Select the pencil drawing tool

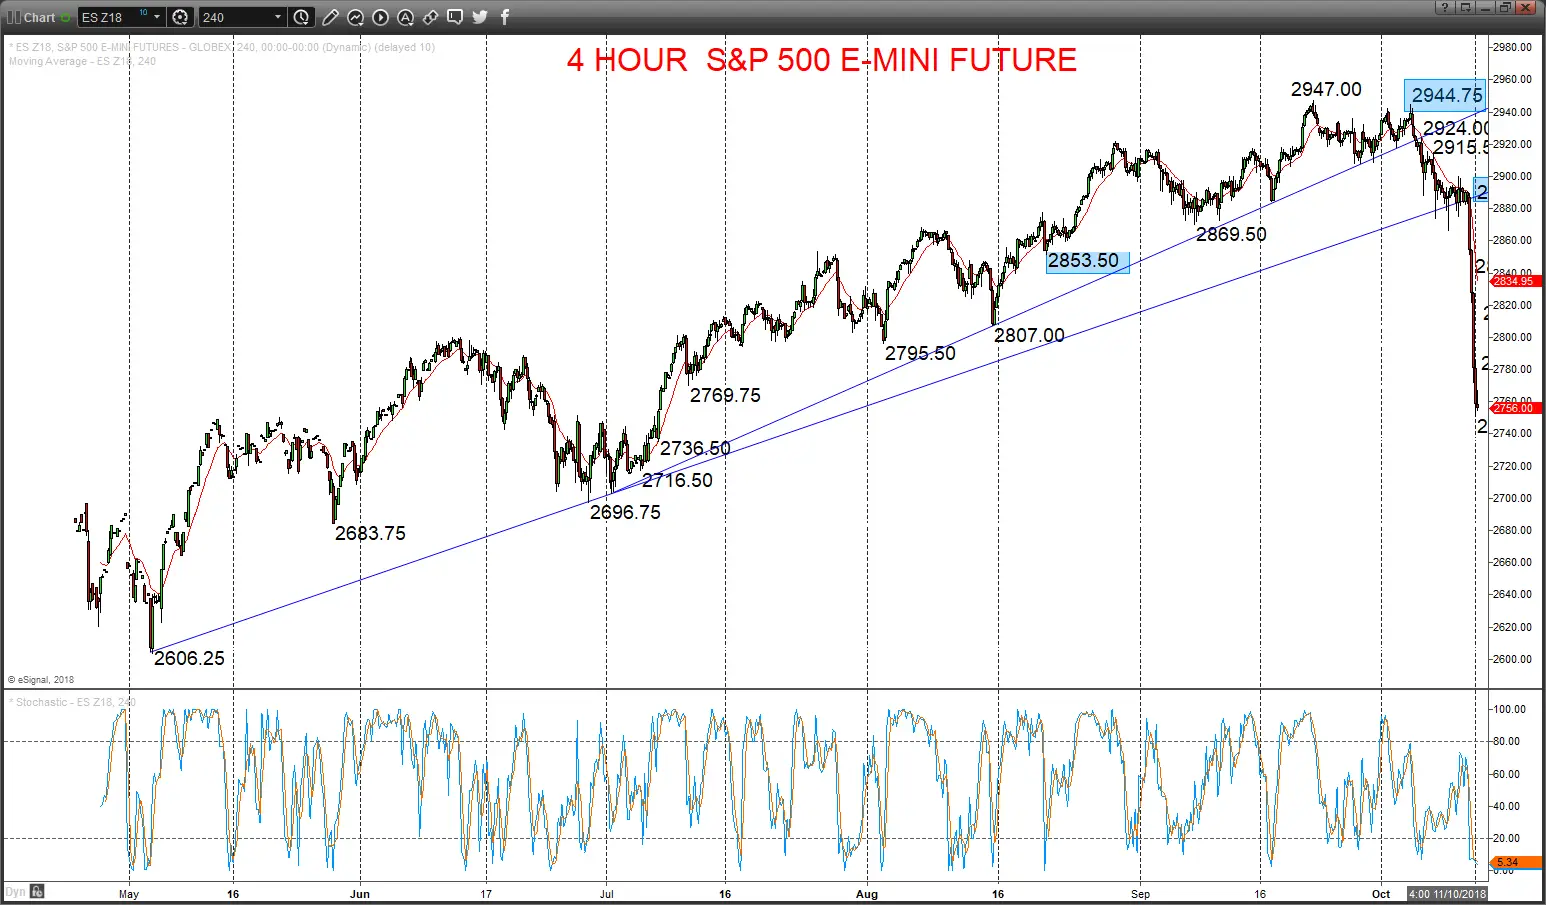click(330, 17)
